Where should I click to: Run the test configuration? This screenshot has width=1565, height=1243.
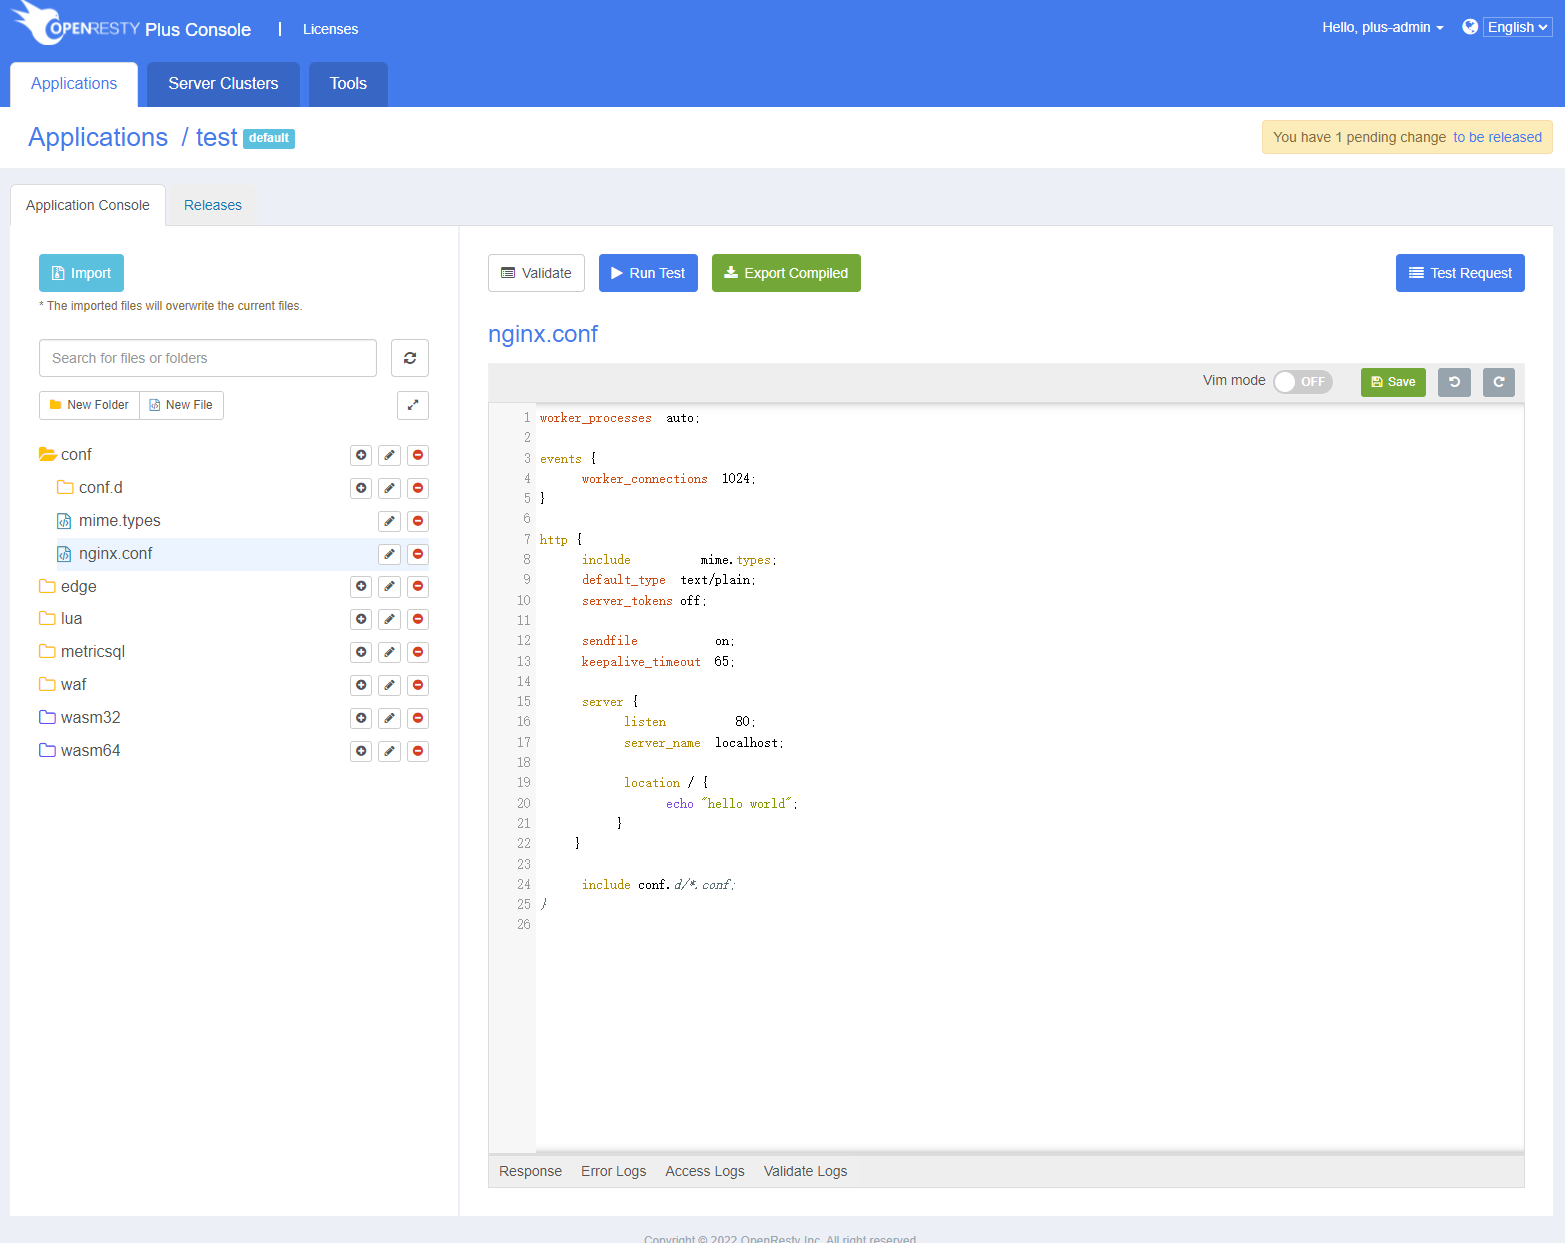[648, 273]
